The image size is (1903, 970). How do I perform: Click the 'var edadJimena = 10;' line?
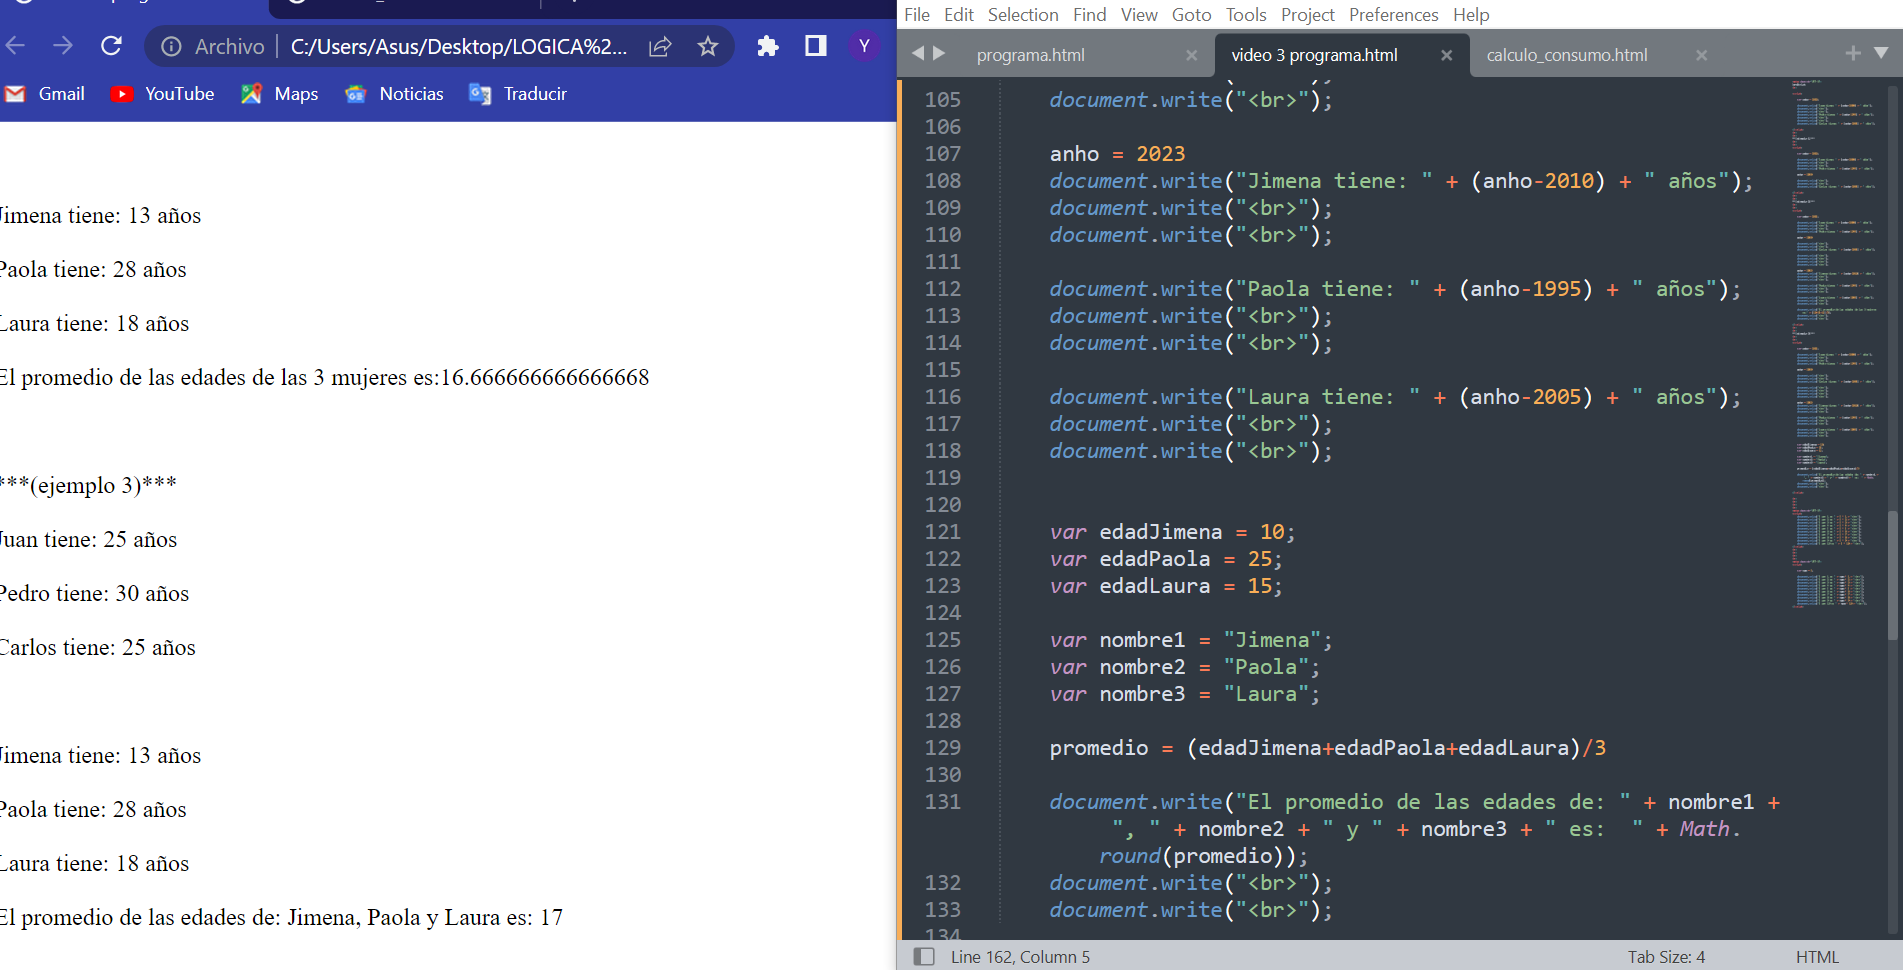tap(1172, 532)
